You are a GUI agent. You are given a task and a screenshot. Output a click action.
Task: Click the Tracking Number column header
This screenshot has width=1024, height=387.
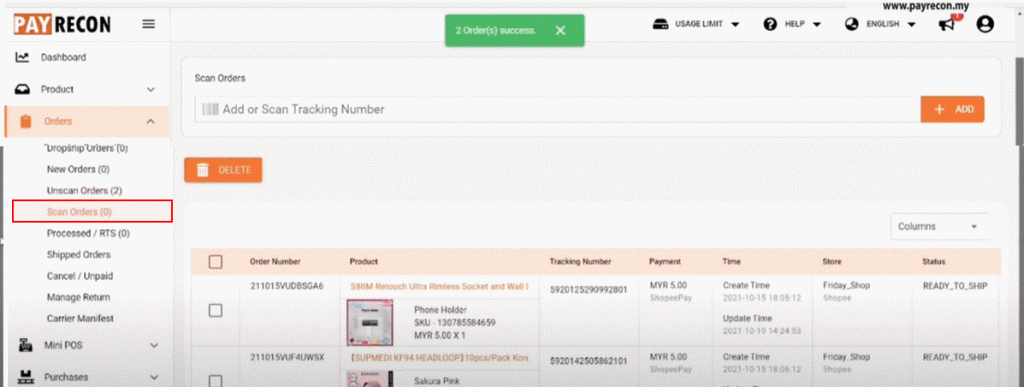581,262
